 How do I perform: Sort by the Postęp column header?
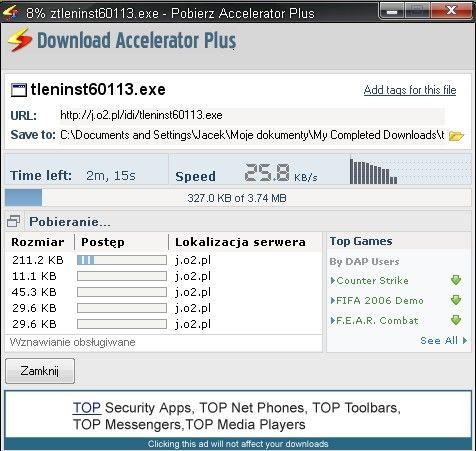point(103,242)
